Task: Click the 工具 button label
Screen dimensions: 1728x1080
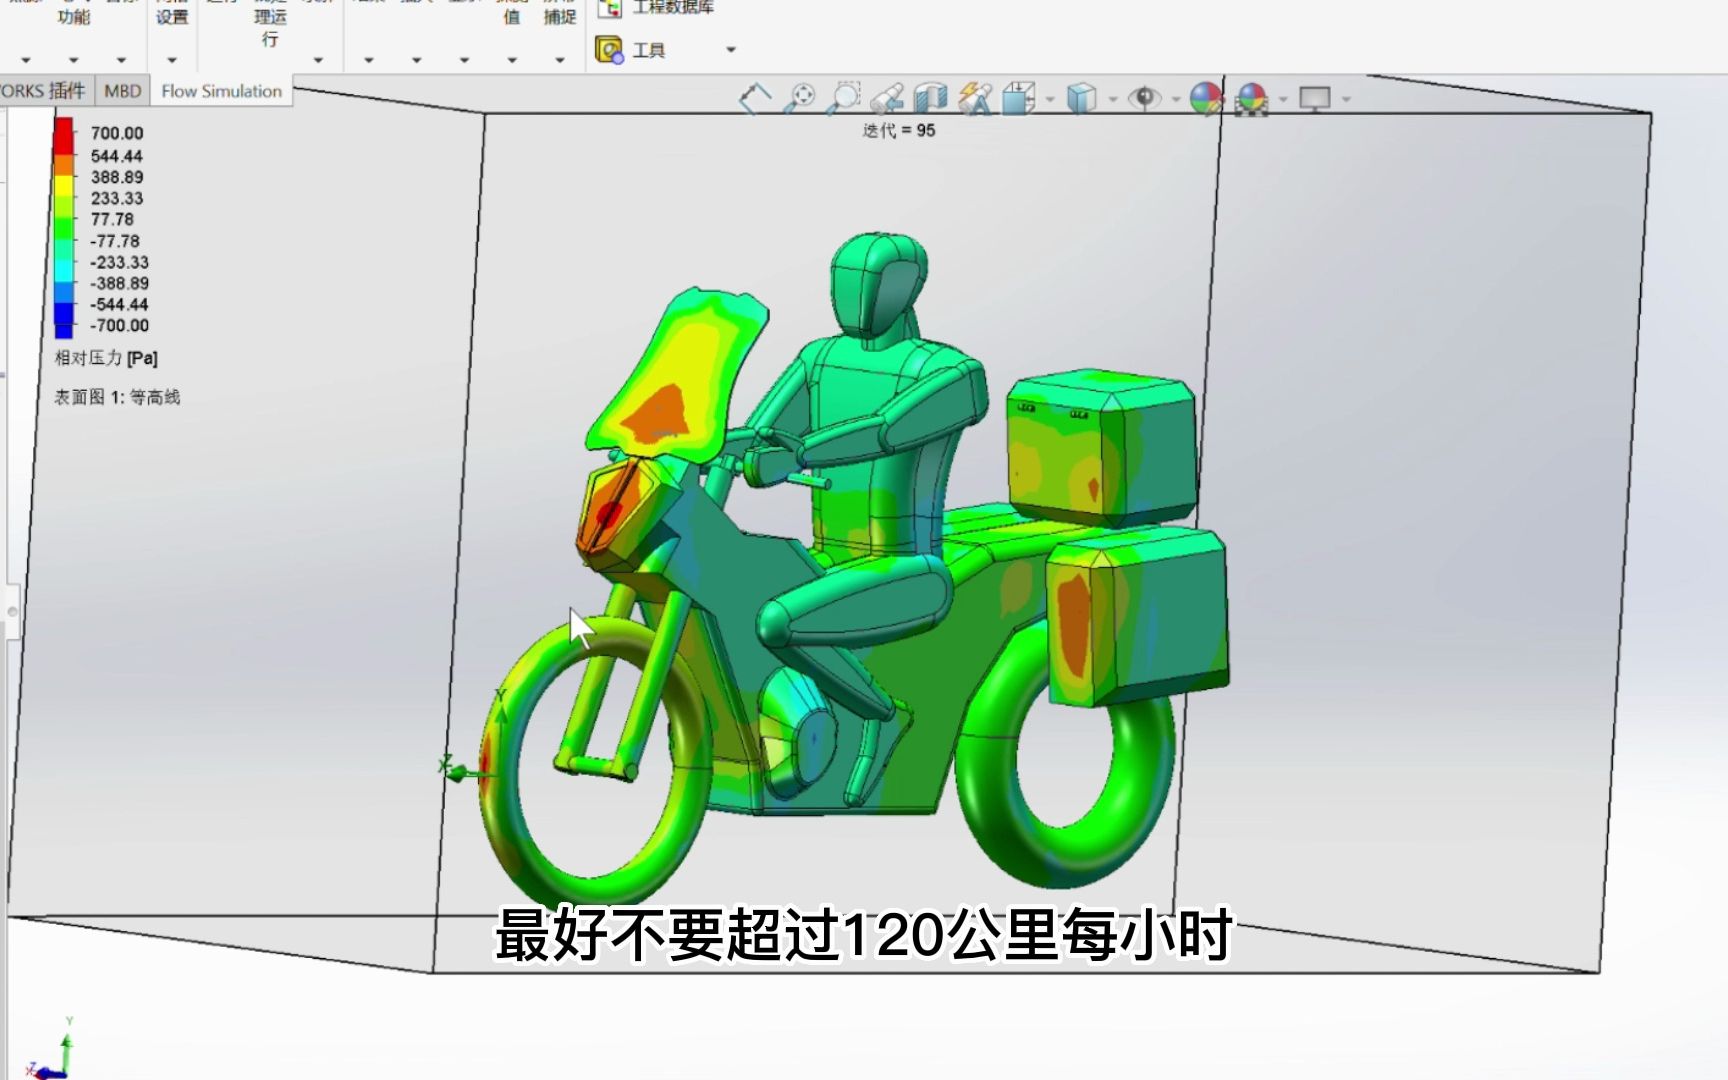Action: (649, 50)
